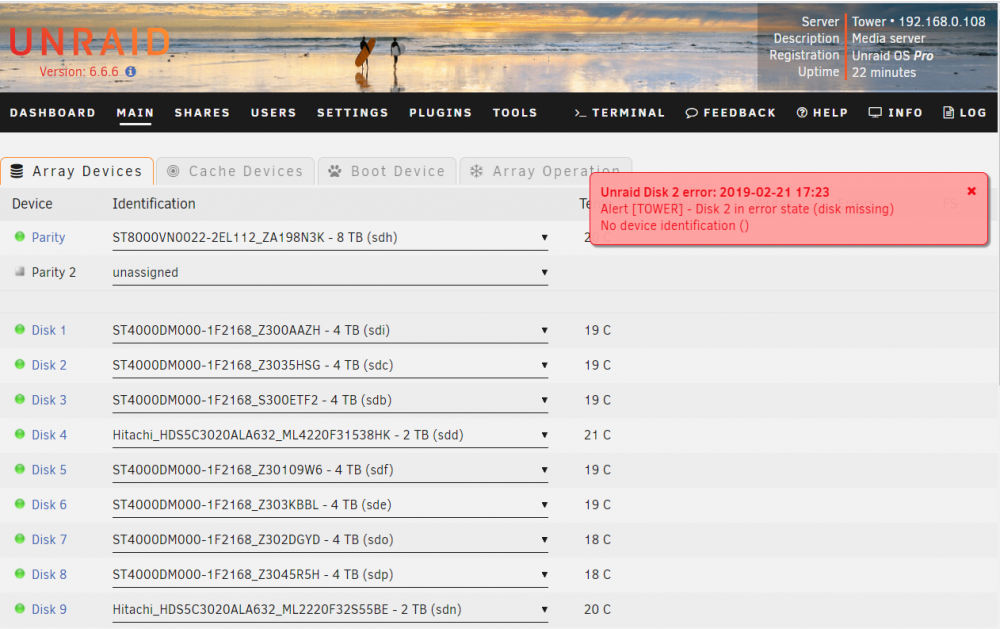
Task: Open the Disk 8 device dropdown
Action: point(330,575)
